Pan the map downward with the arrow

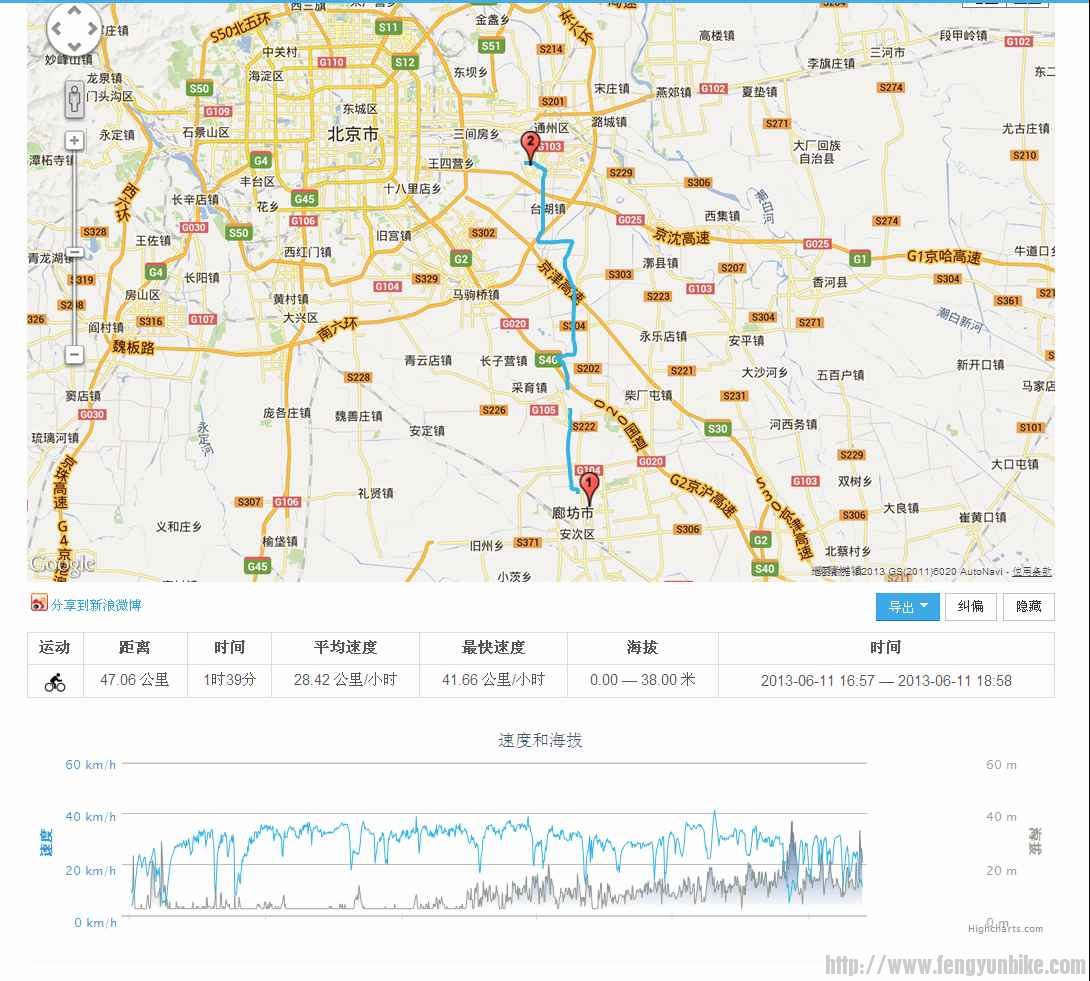tap(74, 46)
